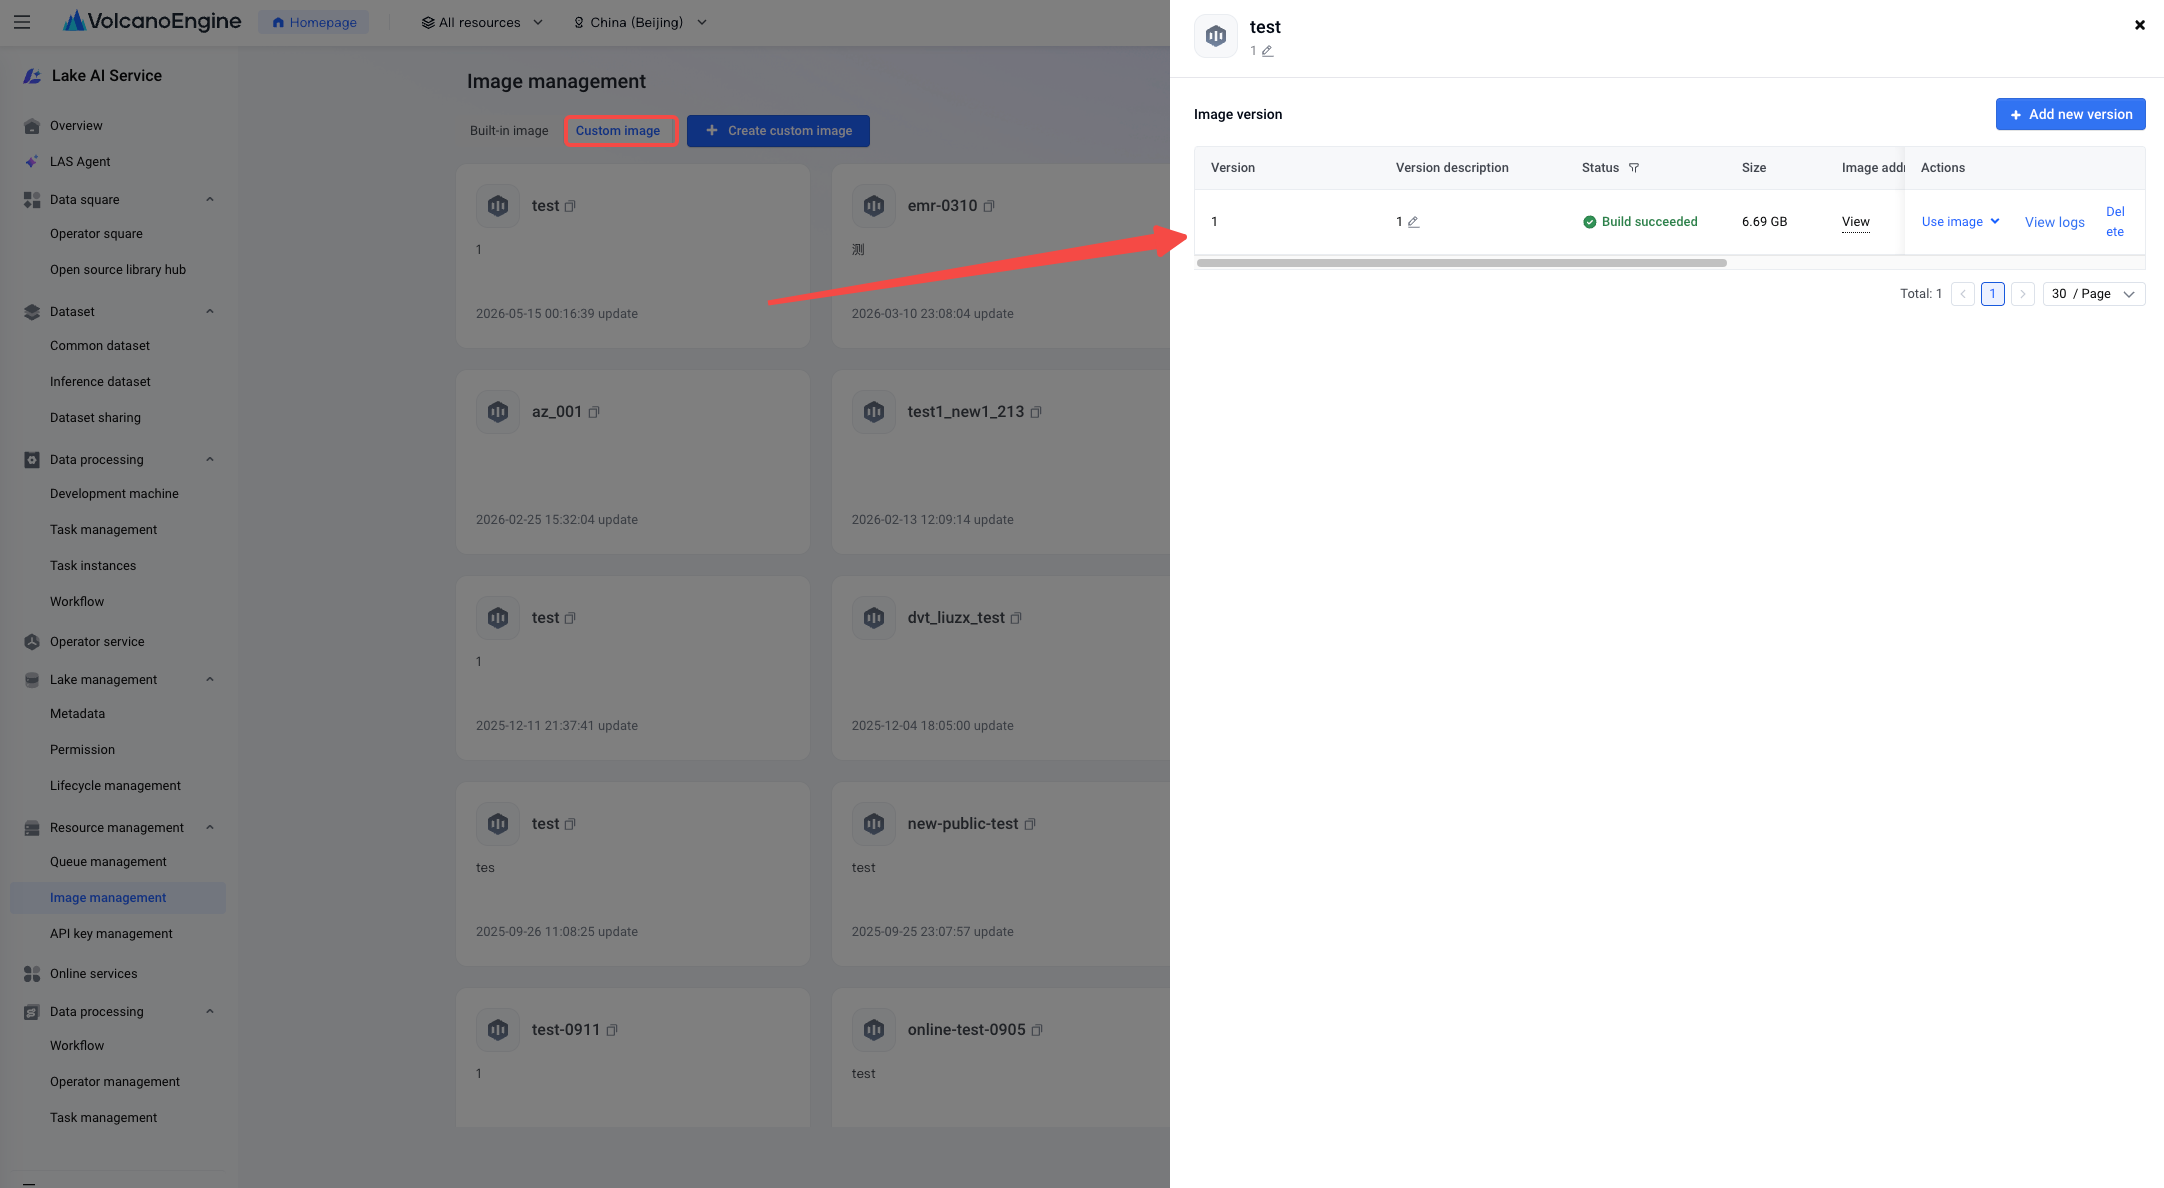Copy the test1_new1_213 image name
This screenshot has height=1188, width=2164.
pos(1036,412)
